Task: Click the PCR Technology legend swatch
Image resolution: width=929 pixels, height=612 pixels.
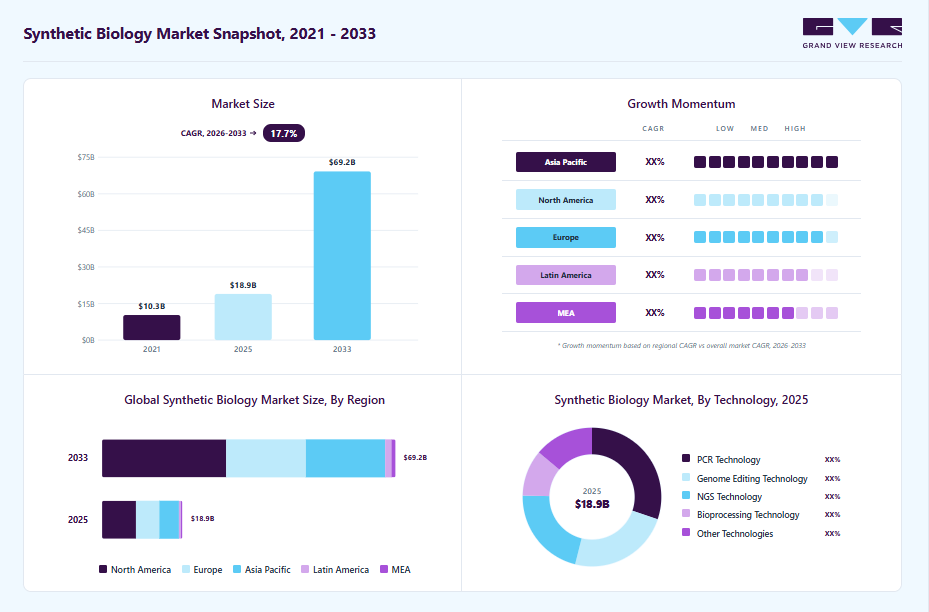Action: point(686,459)
